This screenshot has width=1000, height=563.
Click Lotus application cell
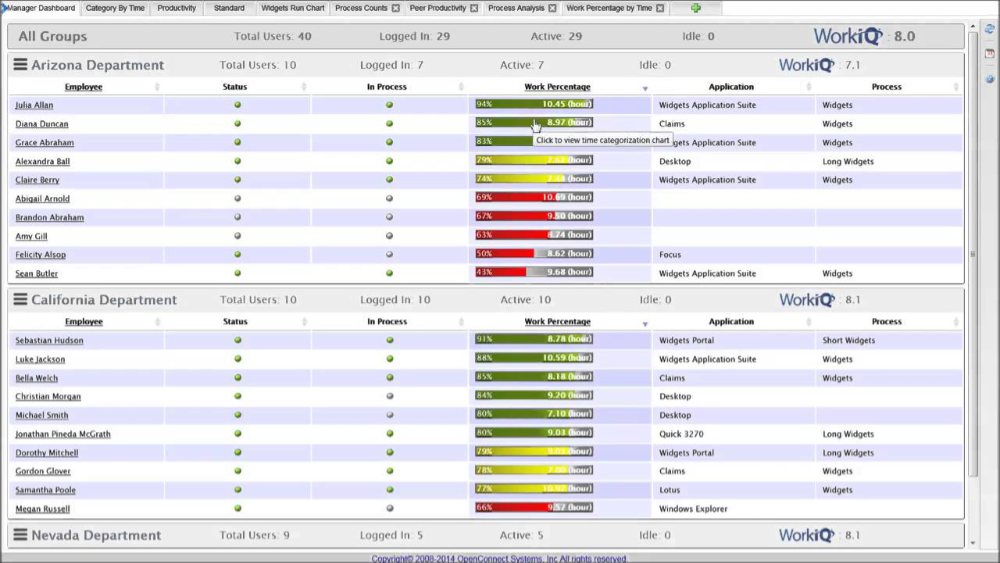(670, 490)
